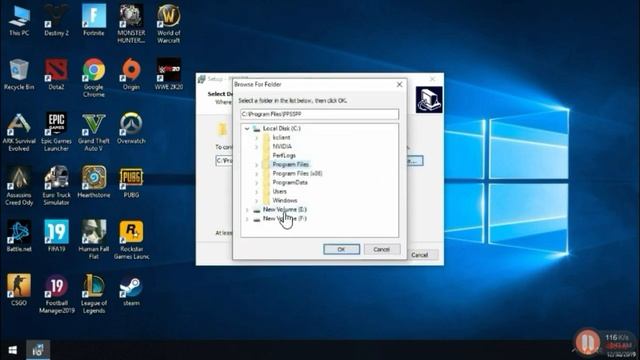
Task: Select the PerfLogs folder
Action: (x=284, y=156)
